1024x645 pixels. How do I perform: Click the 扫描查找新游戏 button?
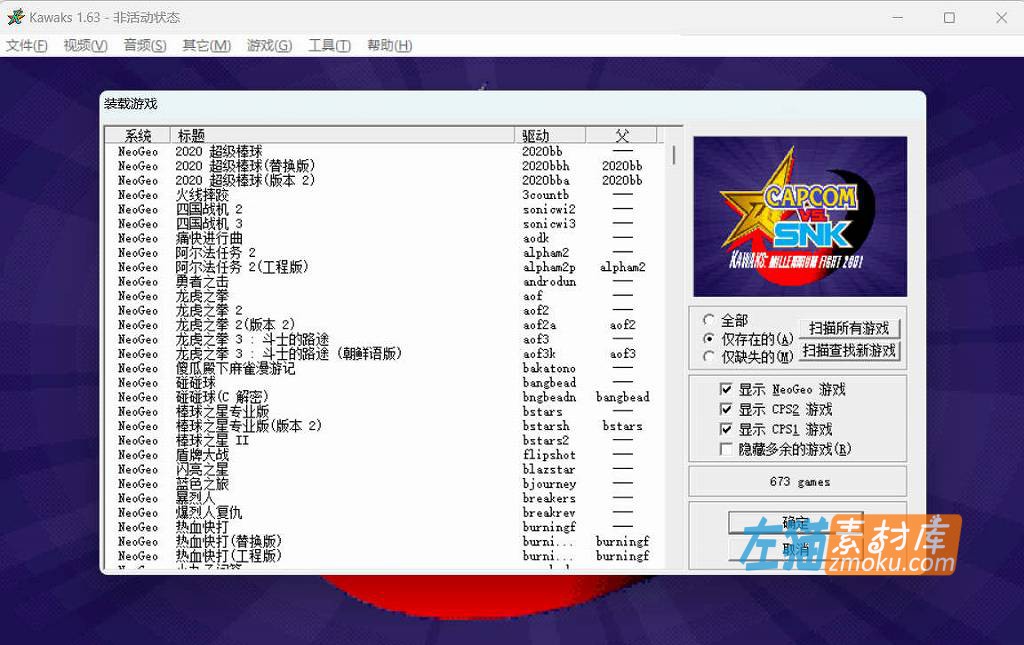pos(851,350)
